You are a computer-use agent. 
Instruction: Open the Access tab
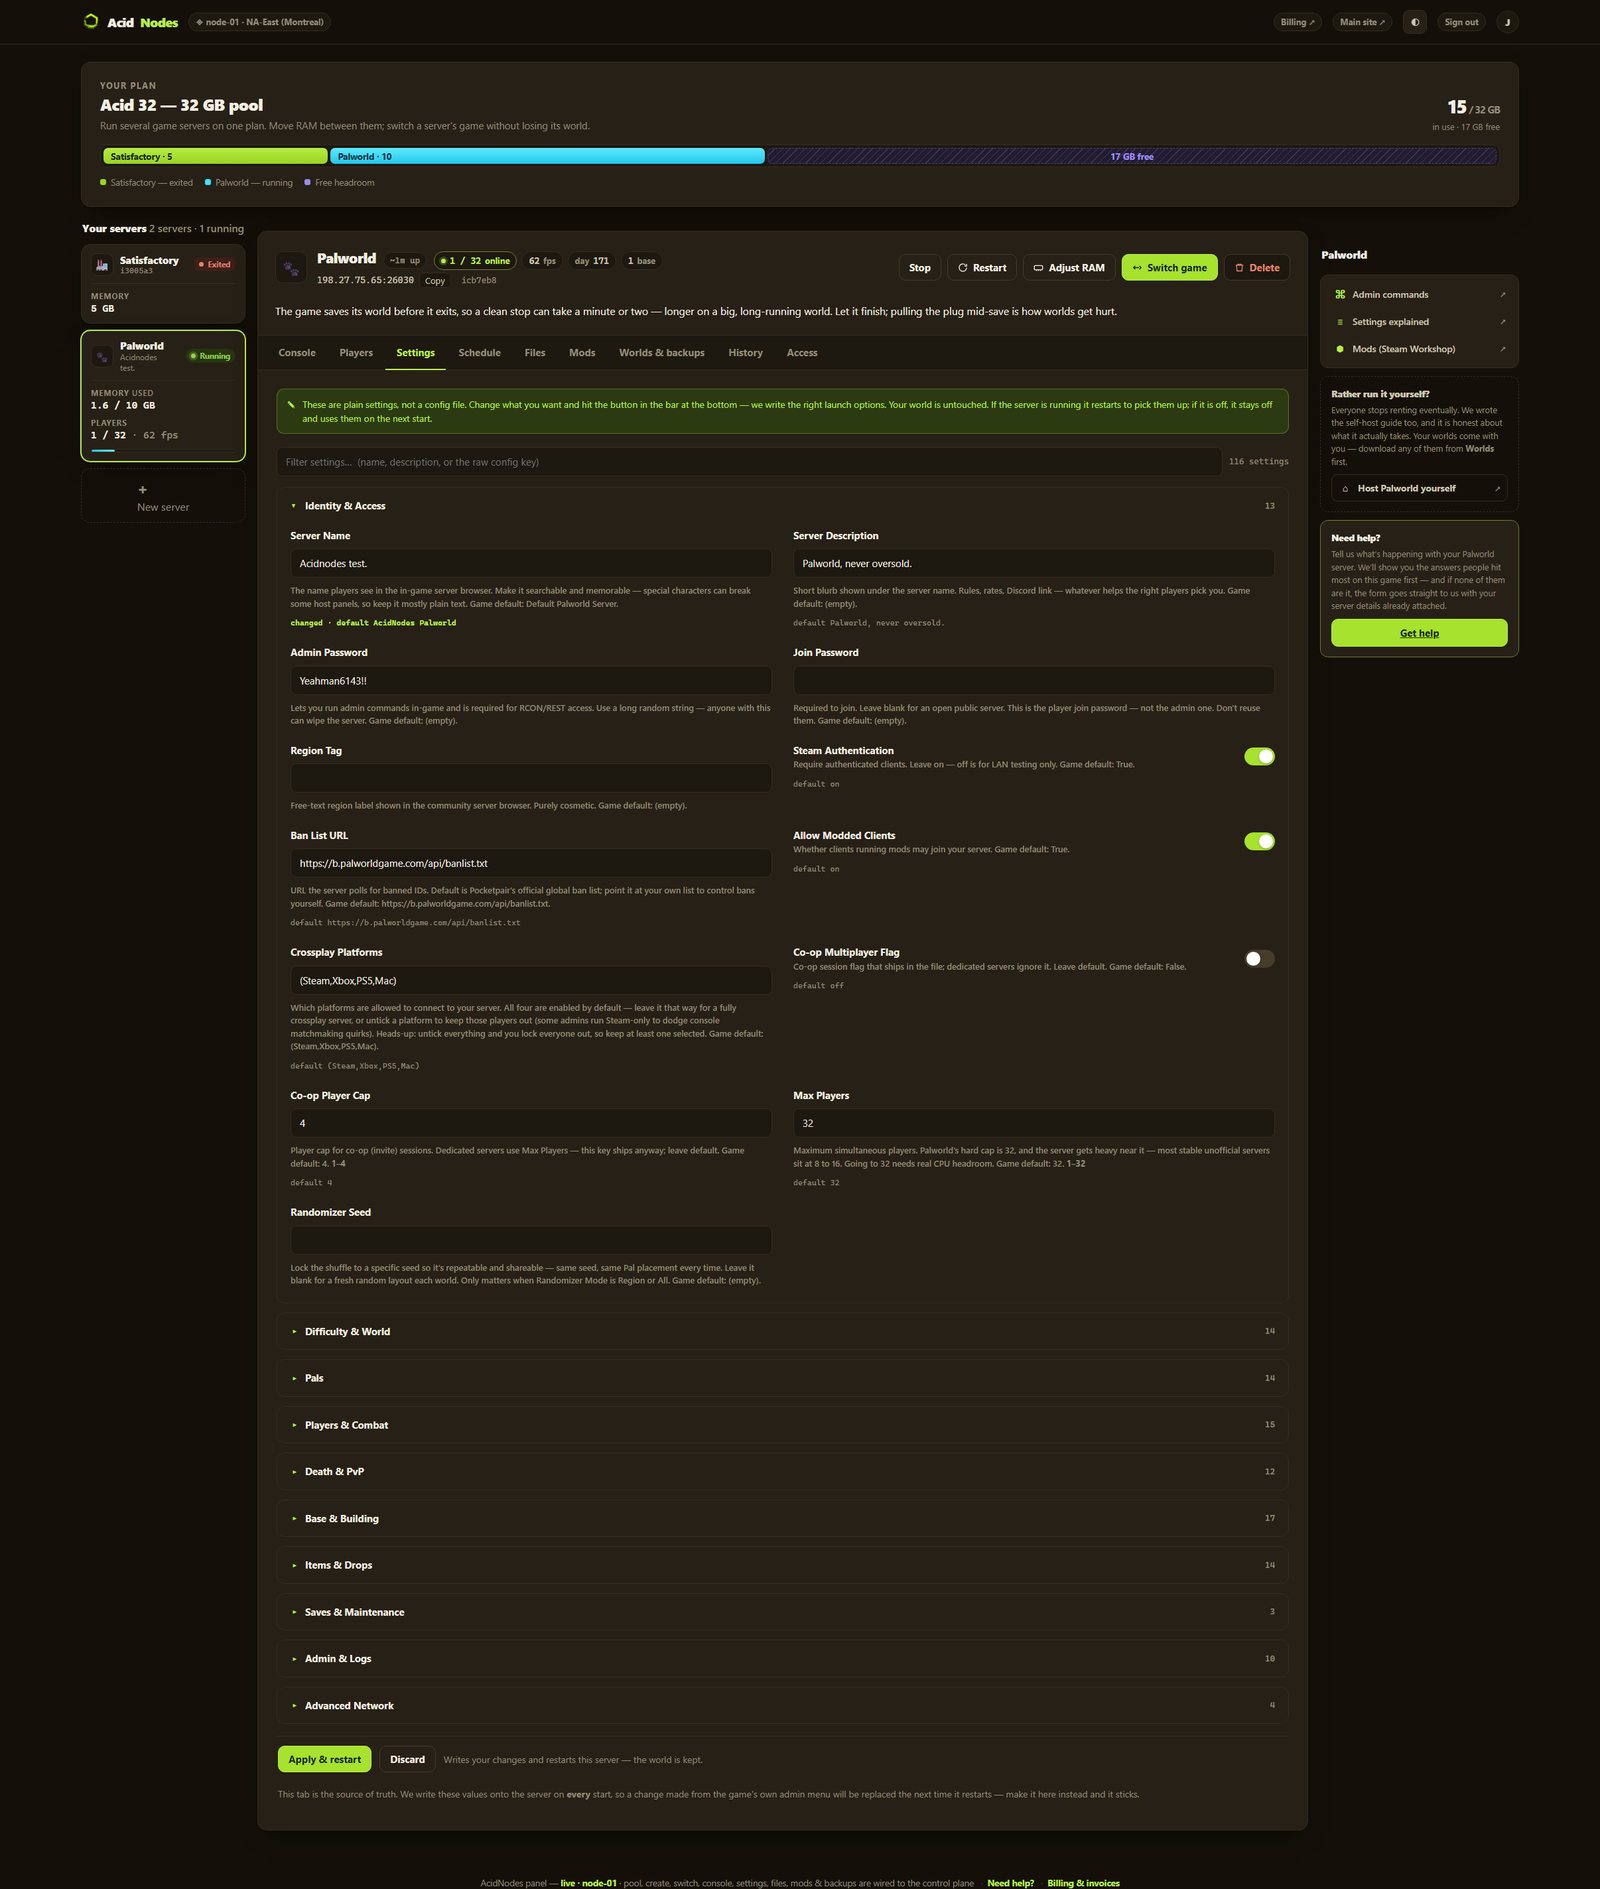(x=802, y=353)
